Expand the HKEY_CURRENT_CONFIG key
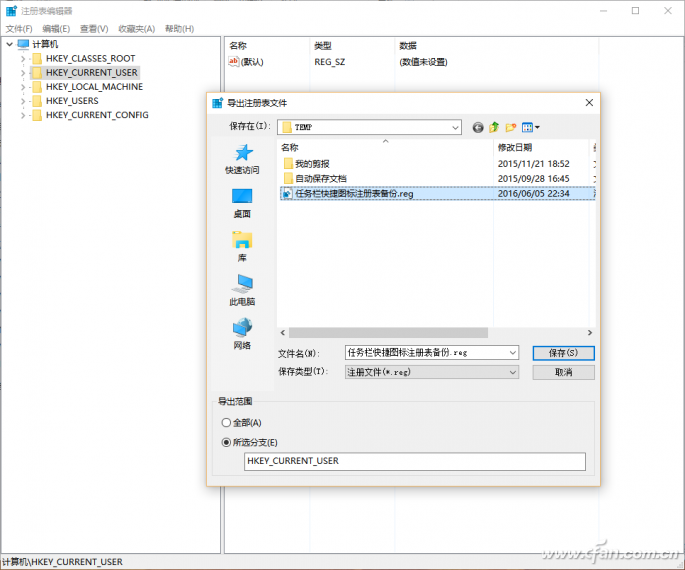685x570 pixels. click(23, 115)
